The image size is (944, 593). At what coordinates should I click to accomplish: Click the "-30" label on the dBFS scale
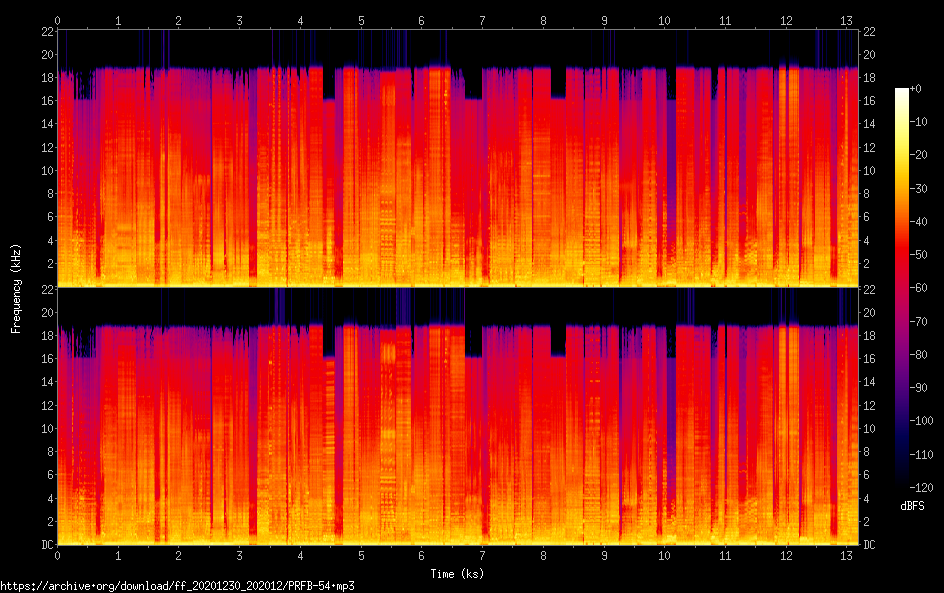click(x=918, y=188)
